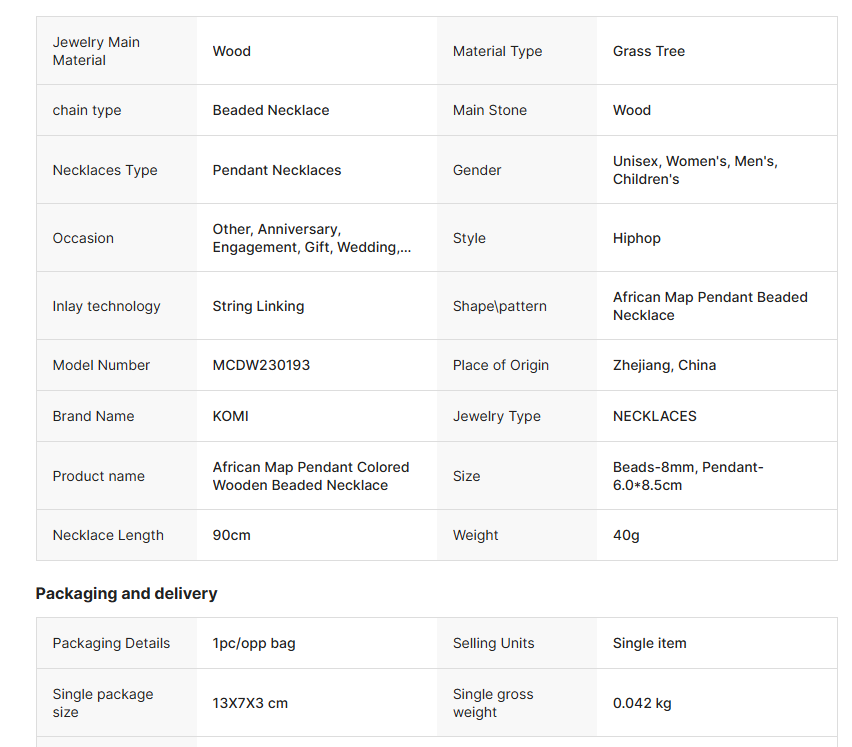Click the "Pendant Necklaces" value
This screenshot has height=747, width=852.
[x=276, y=170]
